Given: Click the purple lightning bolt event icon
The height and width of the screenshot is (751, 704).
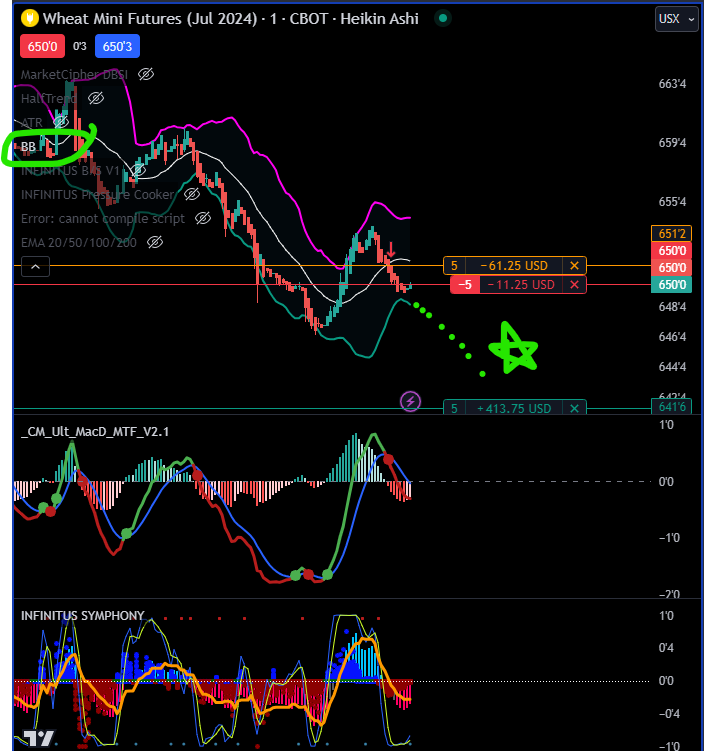Looking at the screenshot, I should click(410, 401).
